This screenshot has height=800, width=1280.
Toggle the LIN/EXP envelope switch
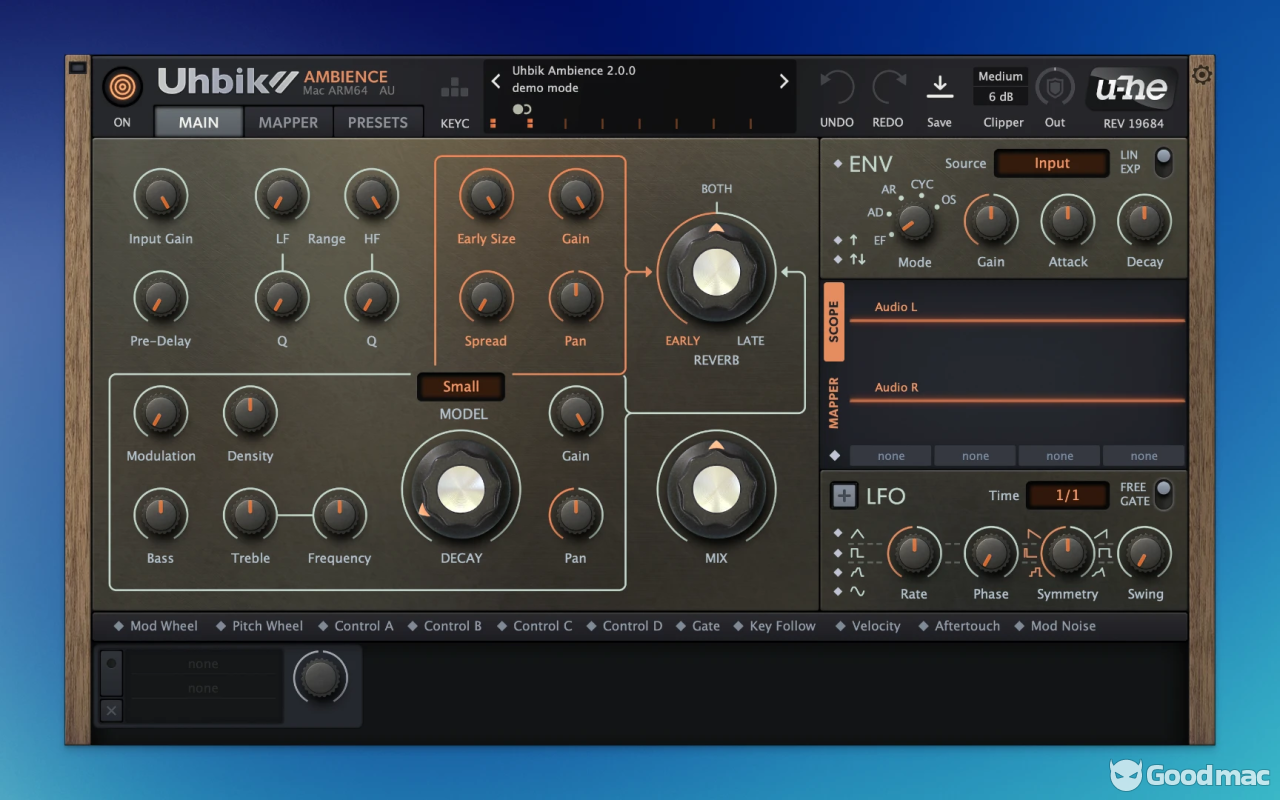click(1163, 161)
